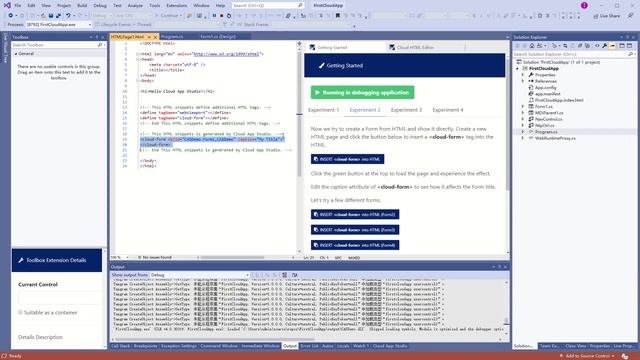Image resolution: width=640 pixels, height=360 pixels.
Task: Click the clear-all icon in Output window toolbar
Action: (x=284, y=275)
